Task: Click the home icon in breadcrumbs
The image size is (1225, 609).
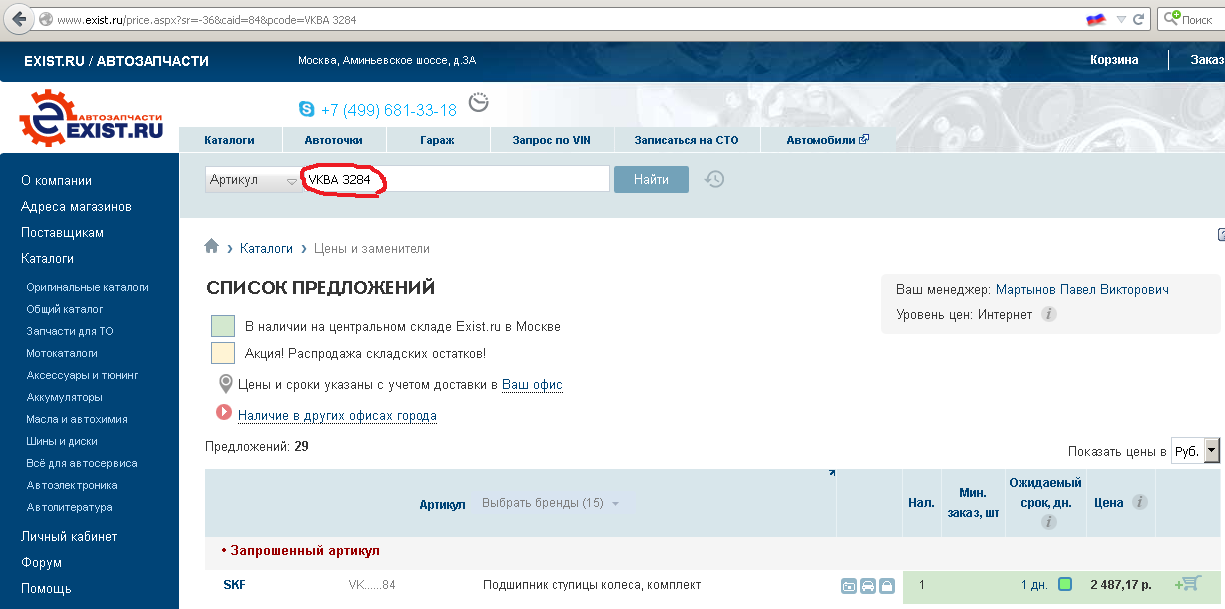Action: click(x=211, y=247)
